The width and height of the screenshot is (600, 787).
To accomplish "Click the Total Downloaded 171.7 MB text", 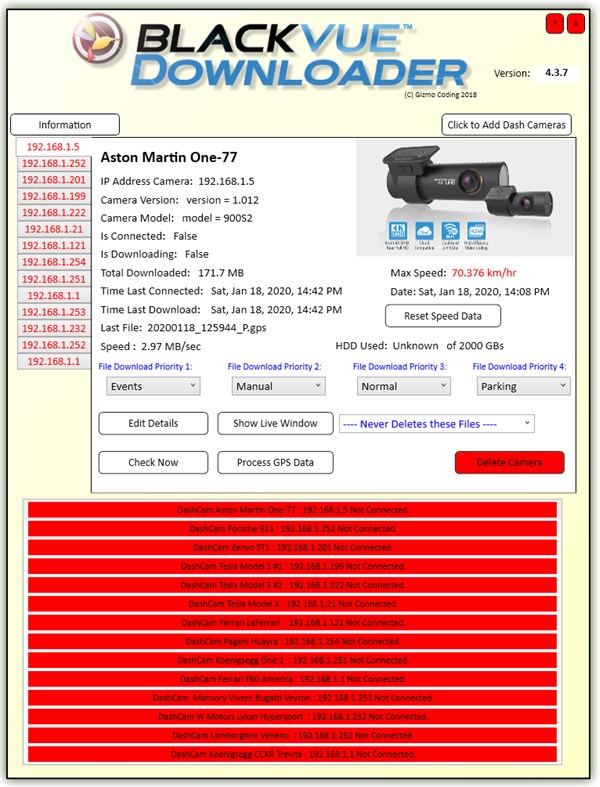I will click(172, 273).
